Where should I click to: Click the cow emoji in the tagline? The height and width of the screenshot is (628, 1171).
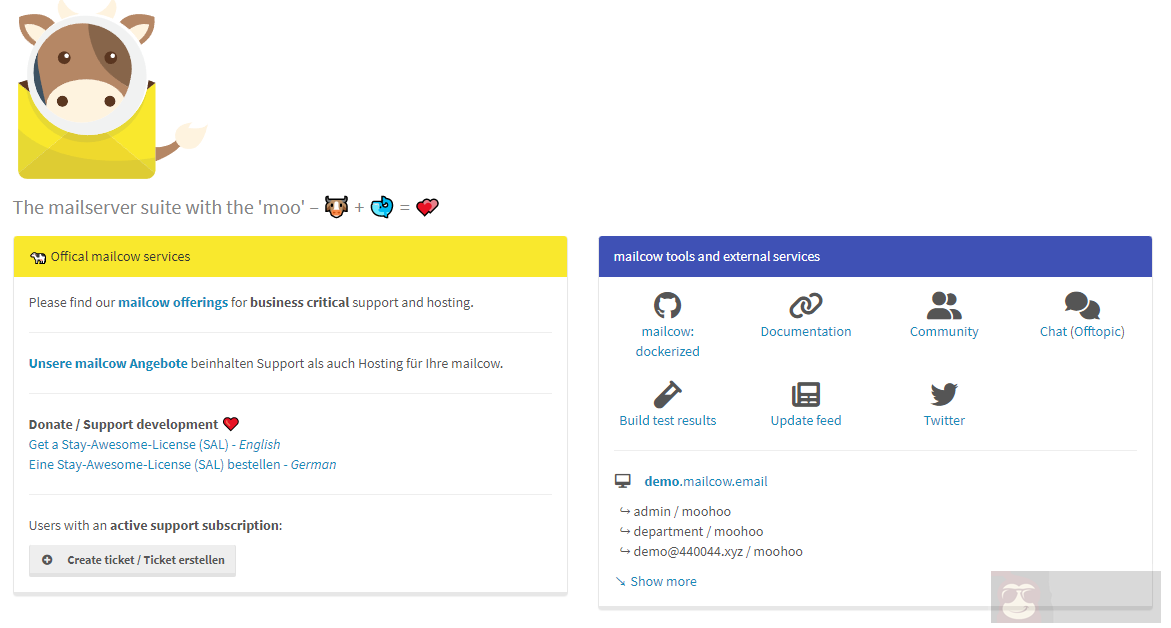[x=336, y=207]
